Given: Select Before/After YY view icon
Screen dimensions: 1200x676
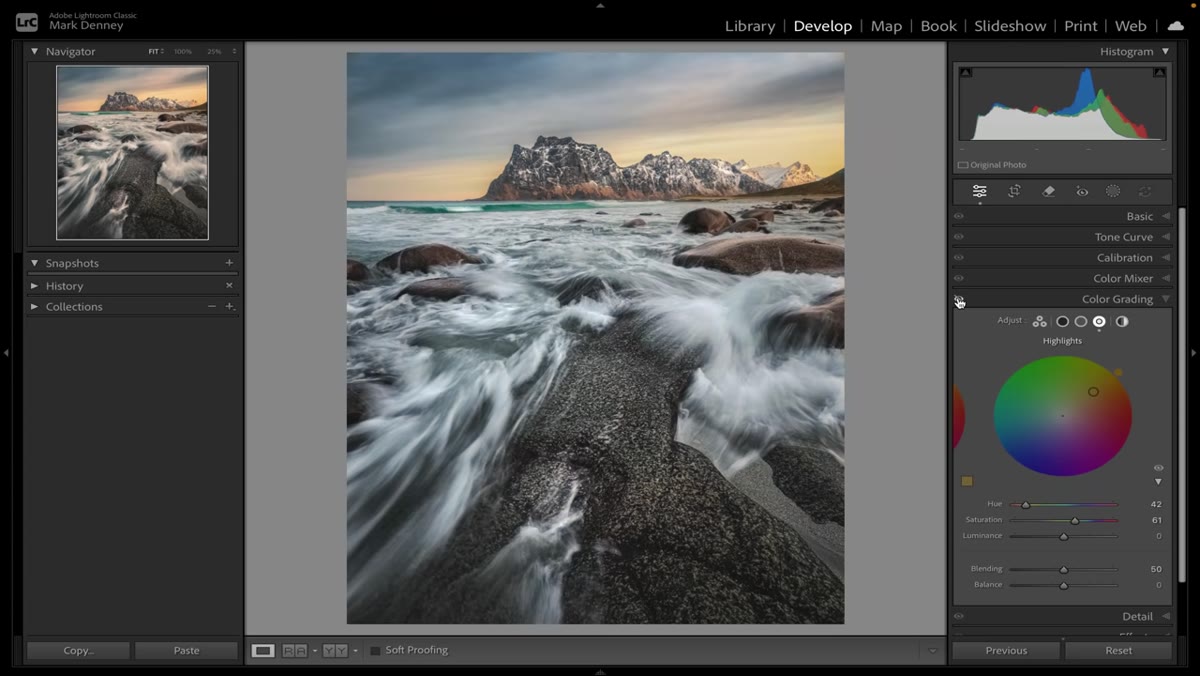Looking at the screenshot, I should (335, 650).
